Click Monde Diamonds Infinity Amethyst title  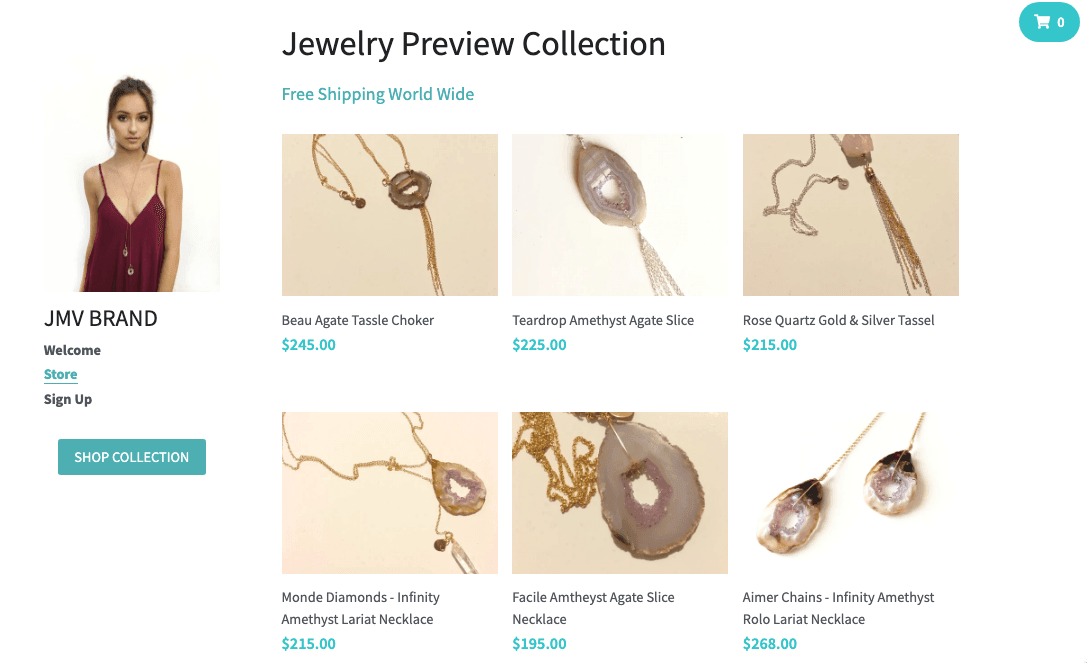click(x=360, y=608)
